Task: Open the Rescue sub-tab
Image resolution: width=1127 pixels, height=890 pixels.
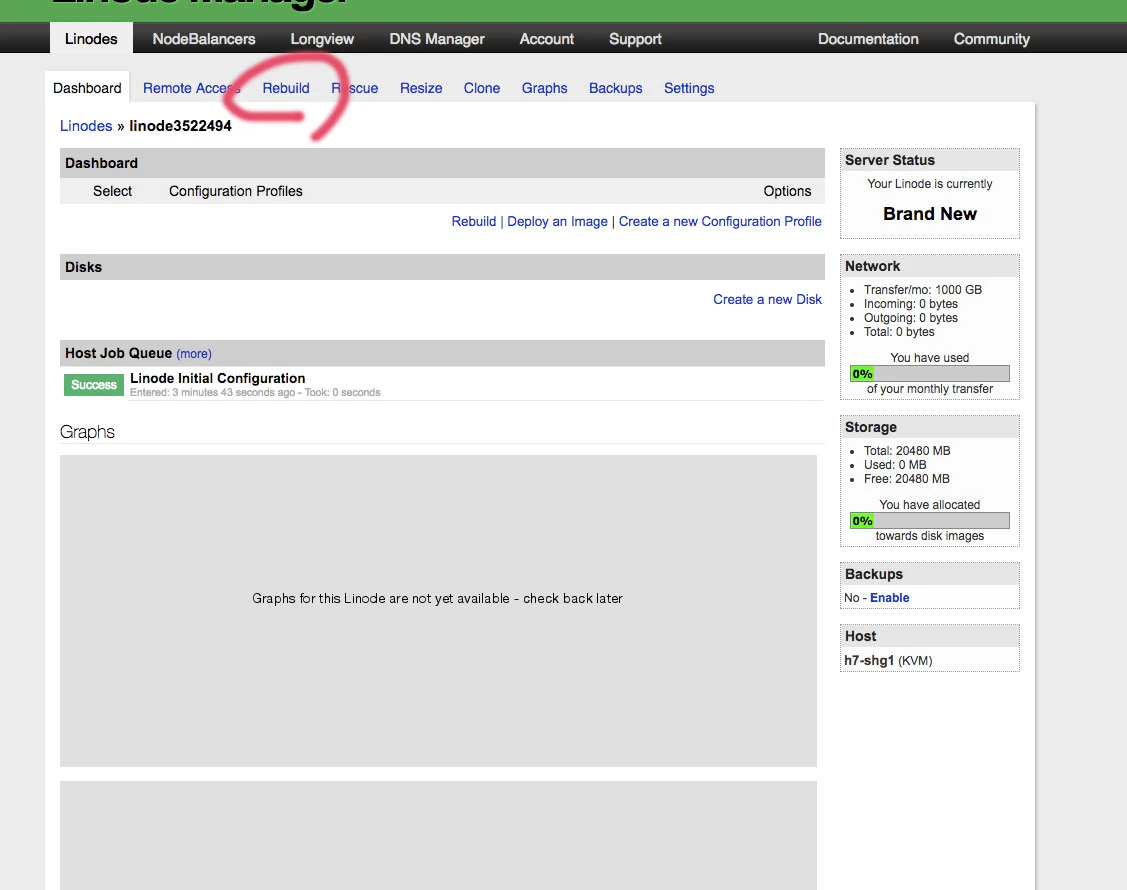Action: (x=354, y=88)
